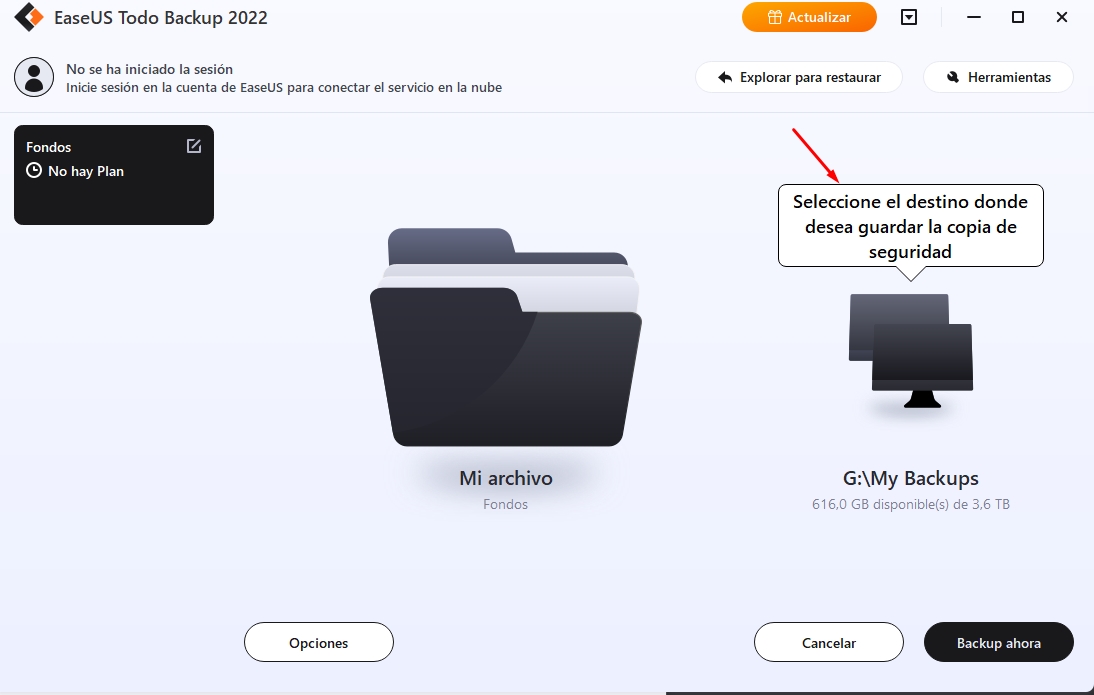This screenshot has height=695, width=1094.
Task: Click Explorar para restaurar button
Action: coord(799,77)
